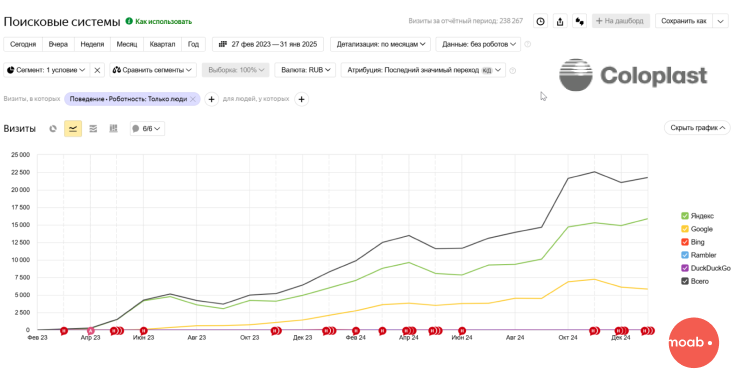Toggle Google series checkbox in legend
Screen dimensions: 732x385
pyautogui.click(x=685, y=229)
